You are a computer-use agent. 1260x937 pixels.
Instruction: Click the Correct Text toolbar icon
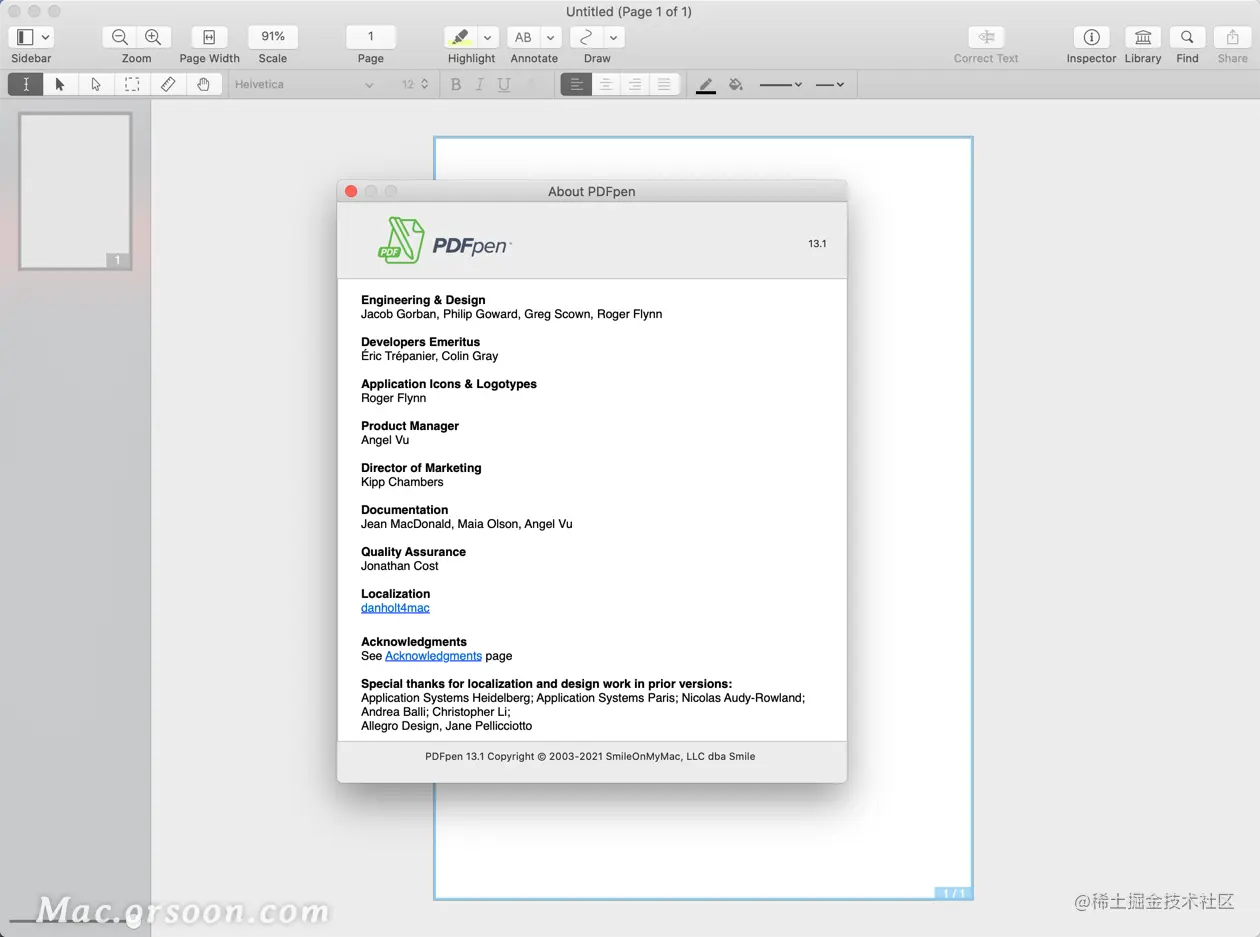pyautogui.click(x=986, y=37)
